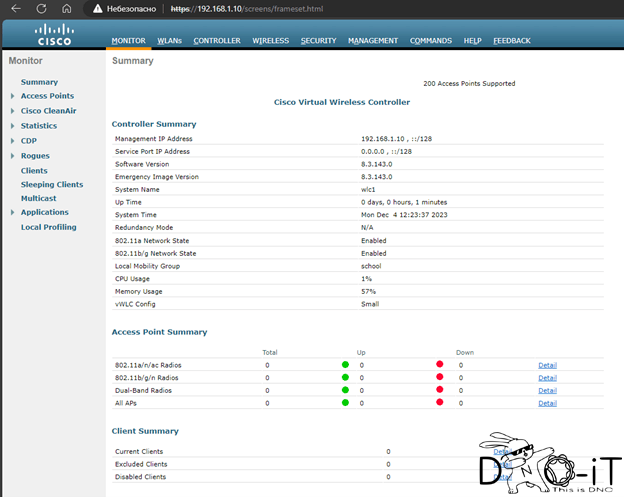Open Detail link for 802.11b/g/n Radios
The image size is (624, 497).
click(x=548, y=378)
